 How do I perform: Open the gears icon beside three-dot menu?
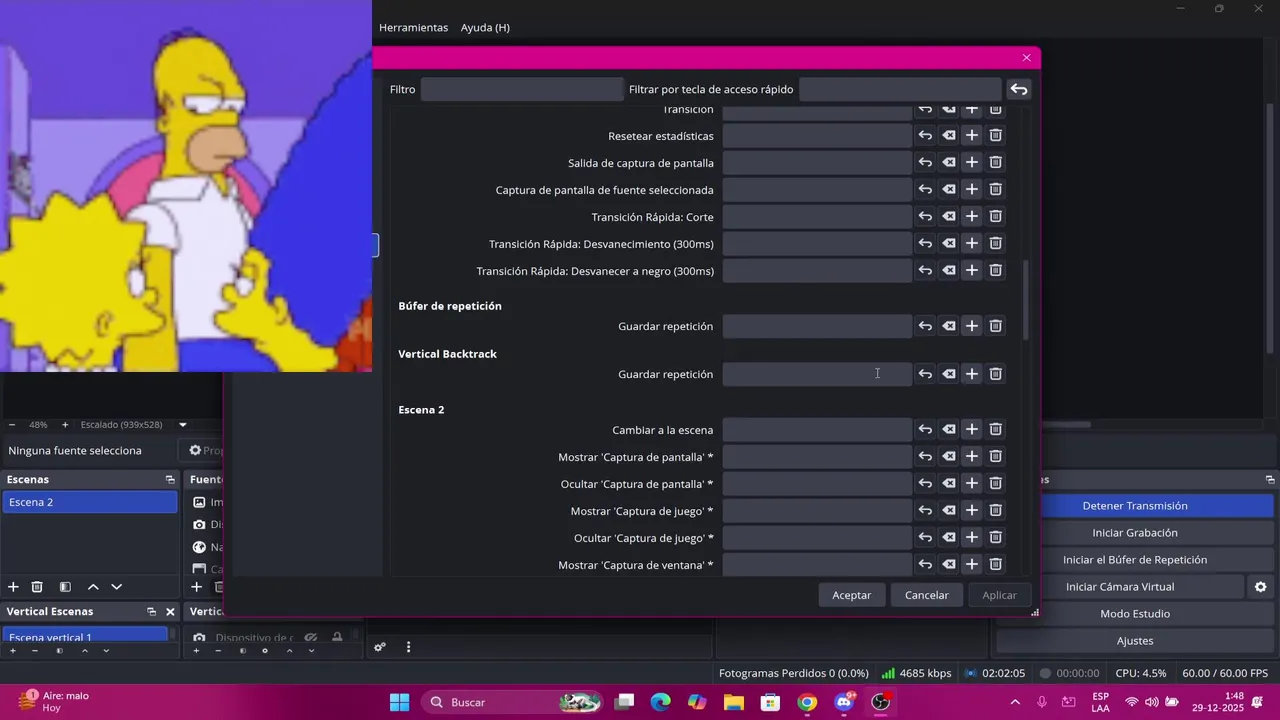(380, 647)
